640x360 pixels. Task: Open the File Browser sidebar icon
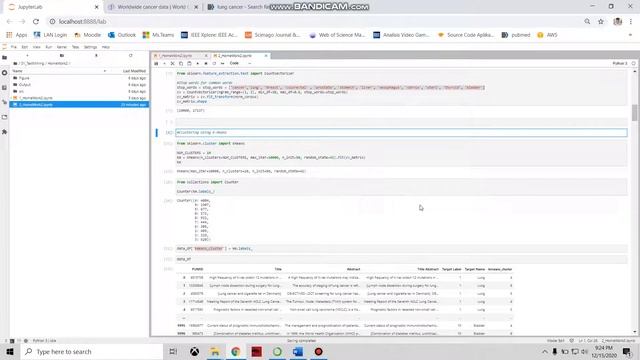coord(4,58)
